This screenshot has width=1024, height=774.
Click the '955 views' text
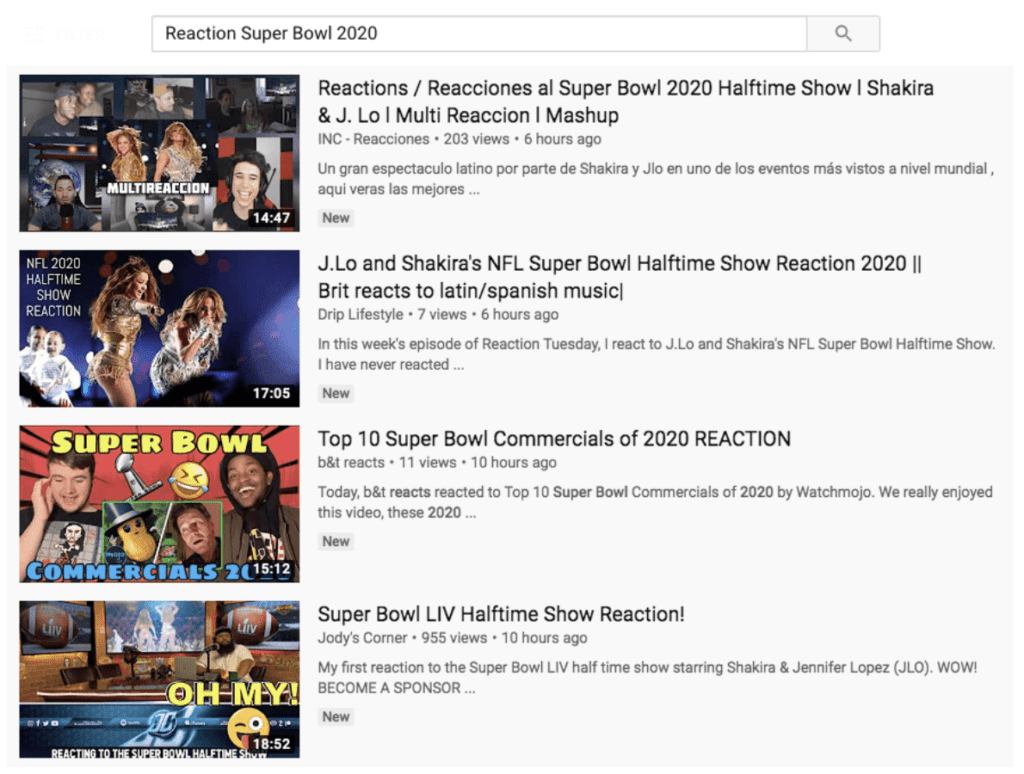pos(454,637)
